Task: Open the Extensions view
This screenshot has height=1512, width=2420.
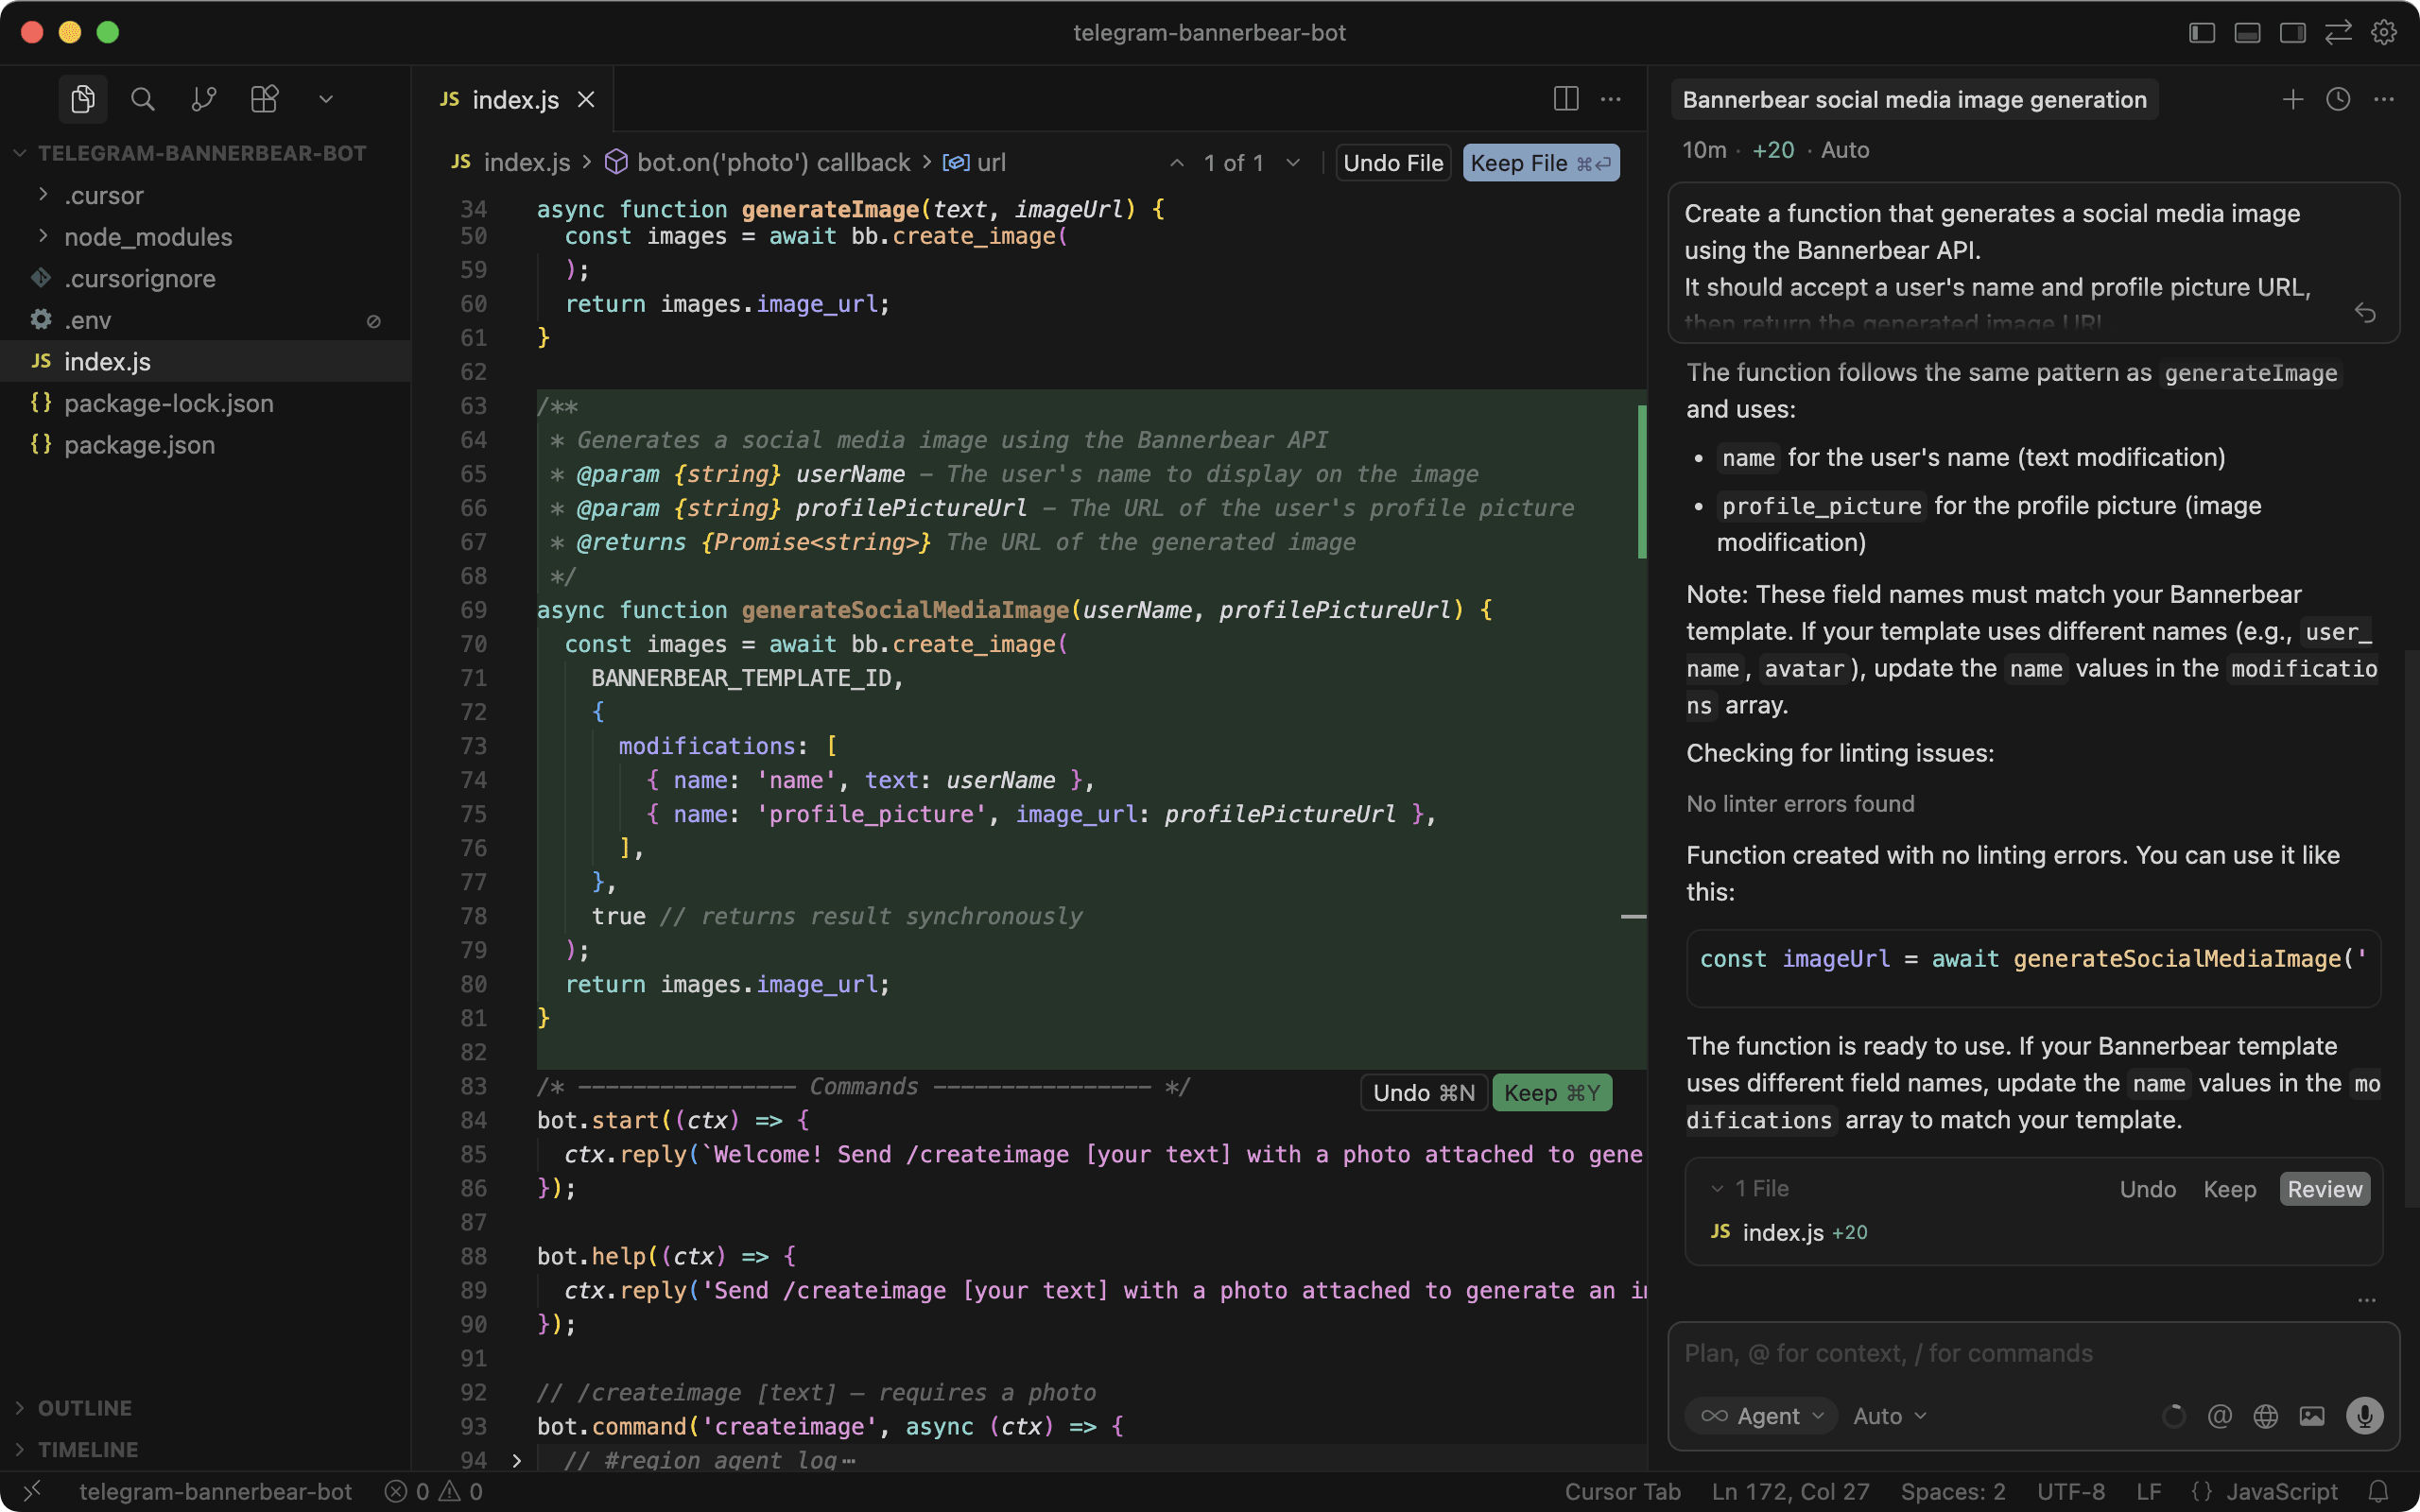Action: point(264,98)
